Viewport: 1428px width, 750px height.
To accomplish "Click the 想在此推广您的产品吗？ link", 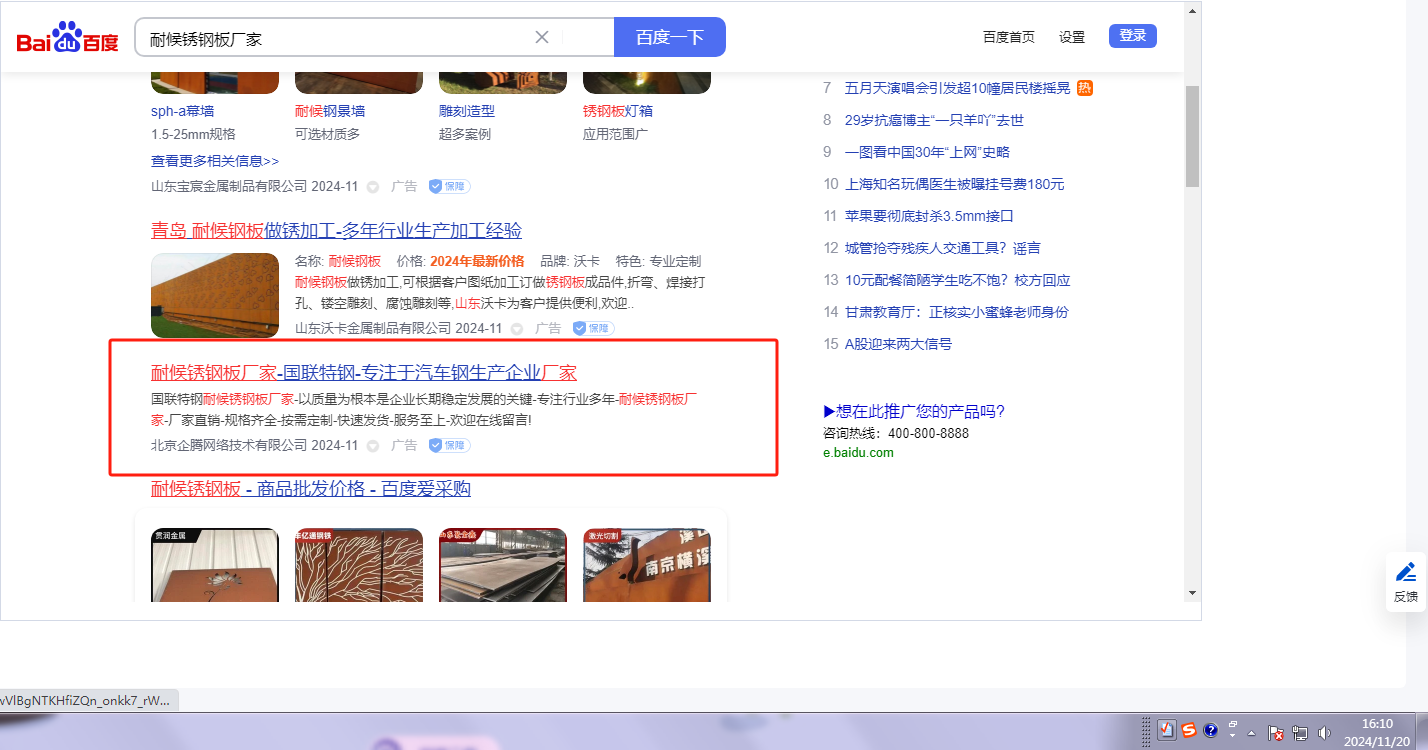I will (914, 411).
